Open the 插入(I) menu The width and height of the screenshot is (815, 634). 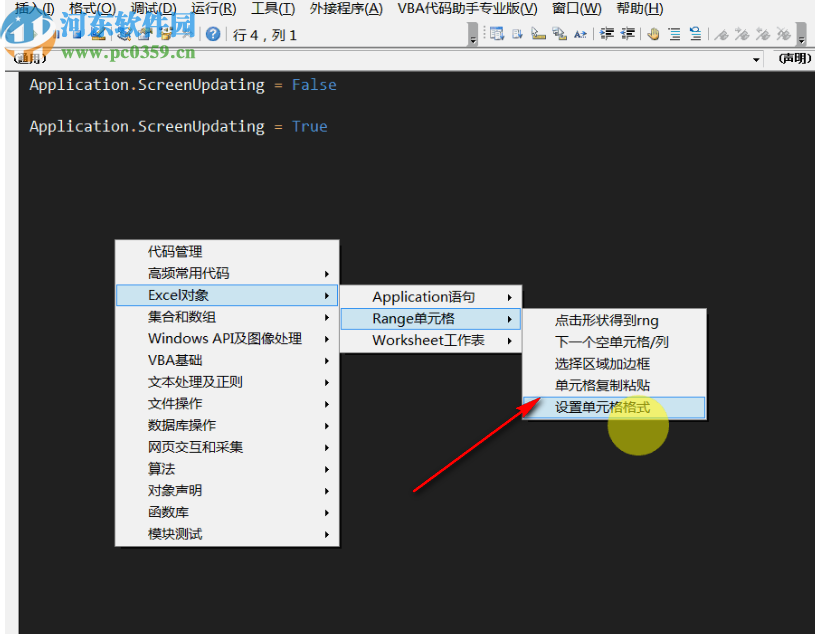click(x=34, y=8)
